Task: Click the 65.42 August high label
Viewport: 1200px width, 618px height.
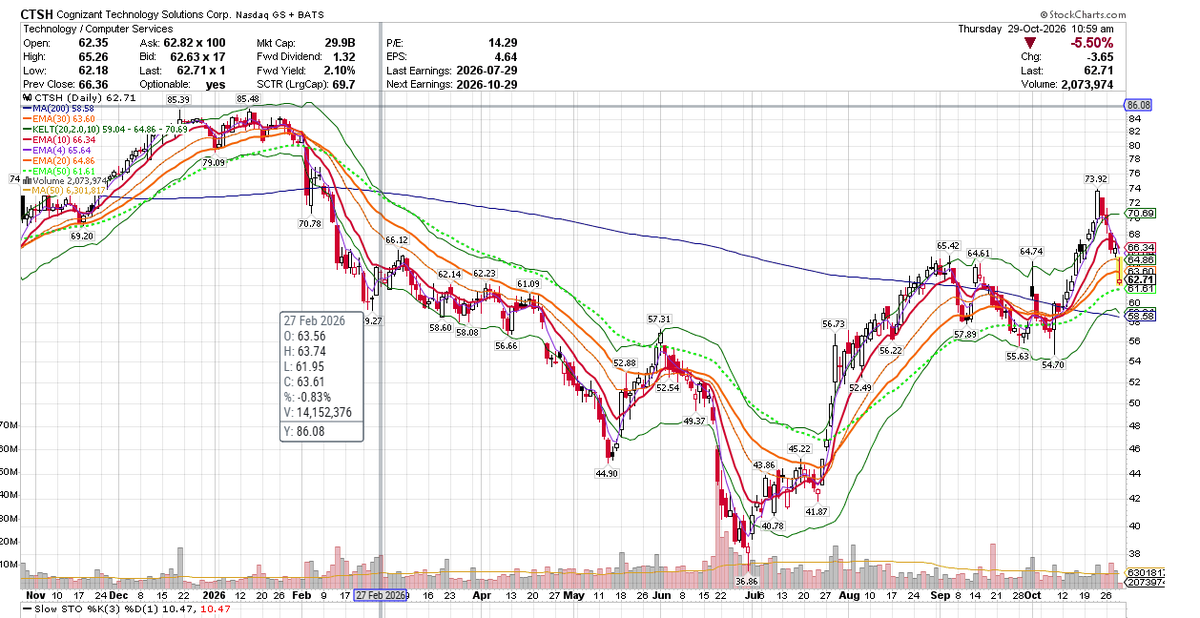Action: [x=948, y=245]
